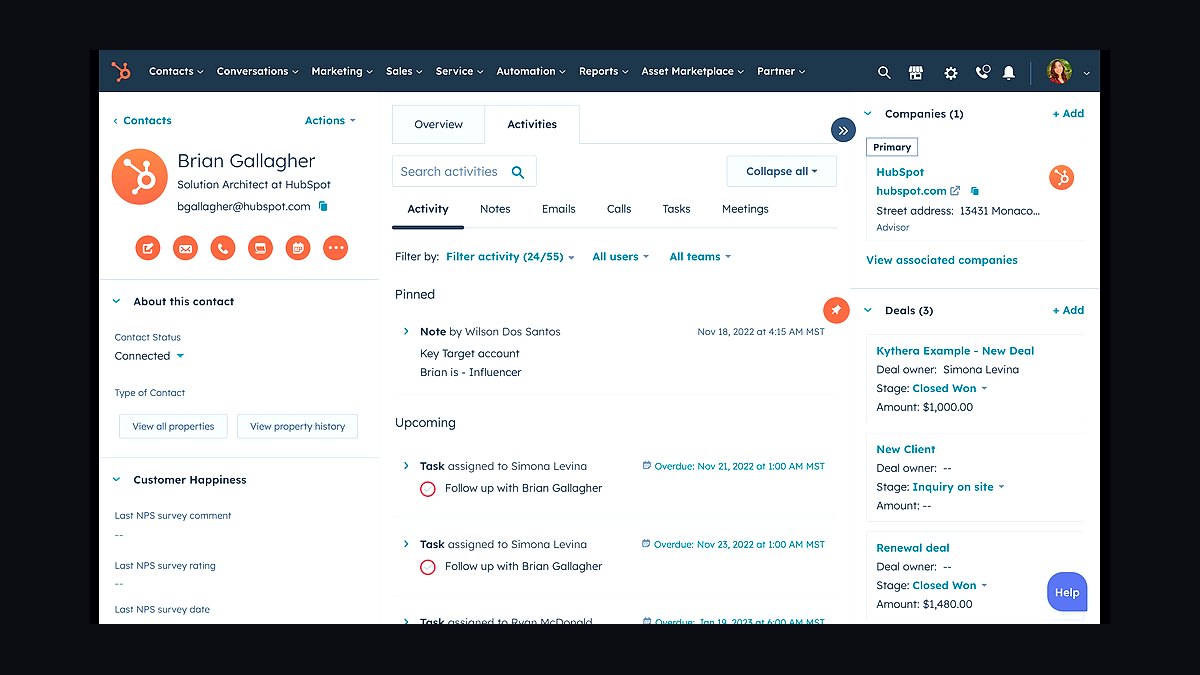Click the email icon under contact name

tap(185, 247)
